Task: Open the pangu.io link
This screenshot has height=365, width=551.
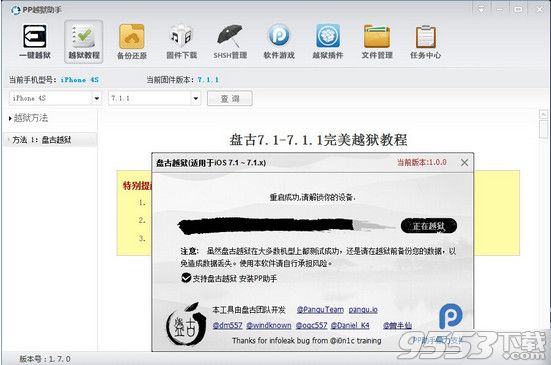Action: coord(363,309)
